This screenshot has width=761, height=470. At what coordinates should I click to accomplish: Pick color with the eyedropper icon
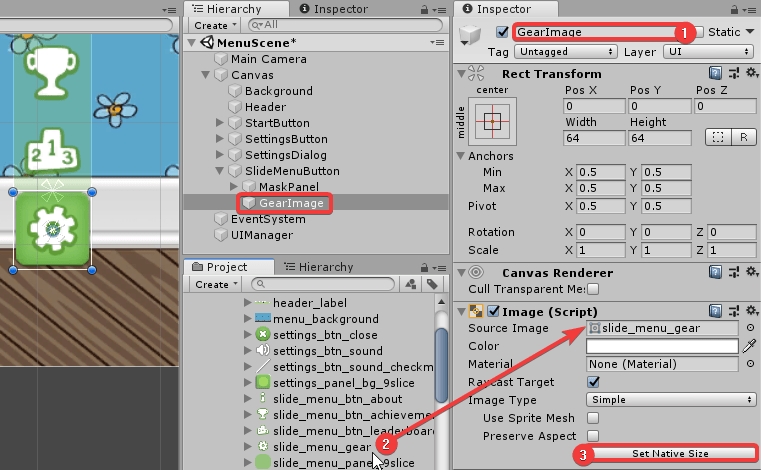749,346
